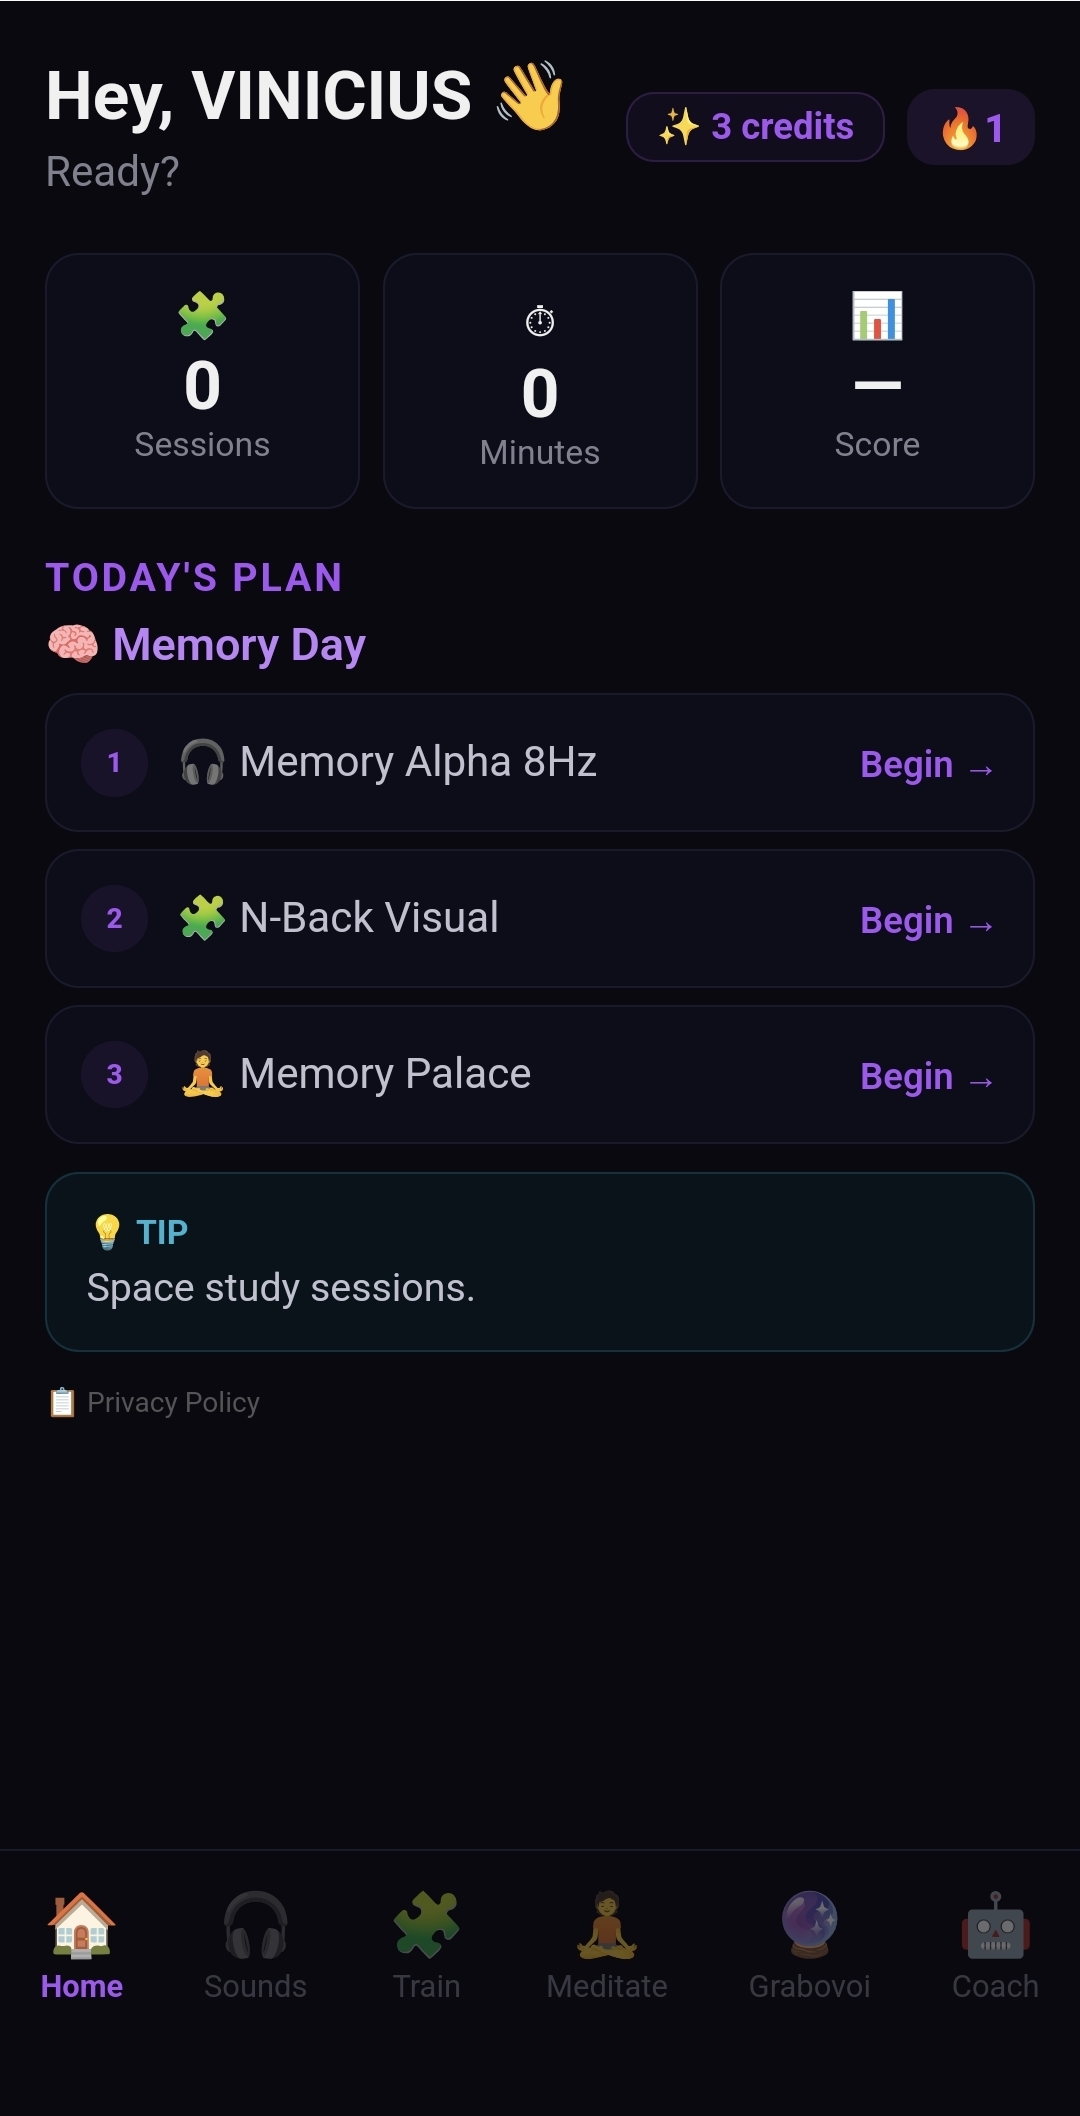This screenshot has height=2116, width=1080.
Task: Click the brain emoji next to Memory Day
Action: tap(68, 643)
